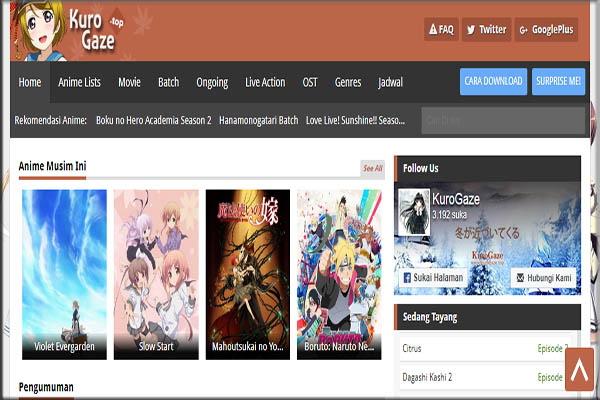The image size is (600, 400).
Task: Open Hanamonogatari Batch recommendation
Action: (x=258, y=120)
